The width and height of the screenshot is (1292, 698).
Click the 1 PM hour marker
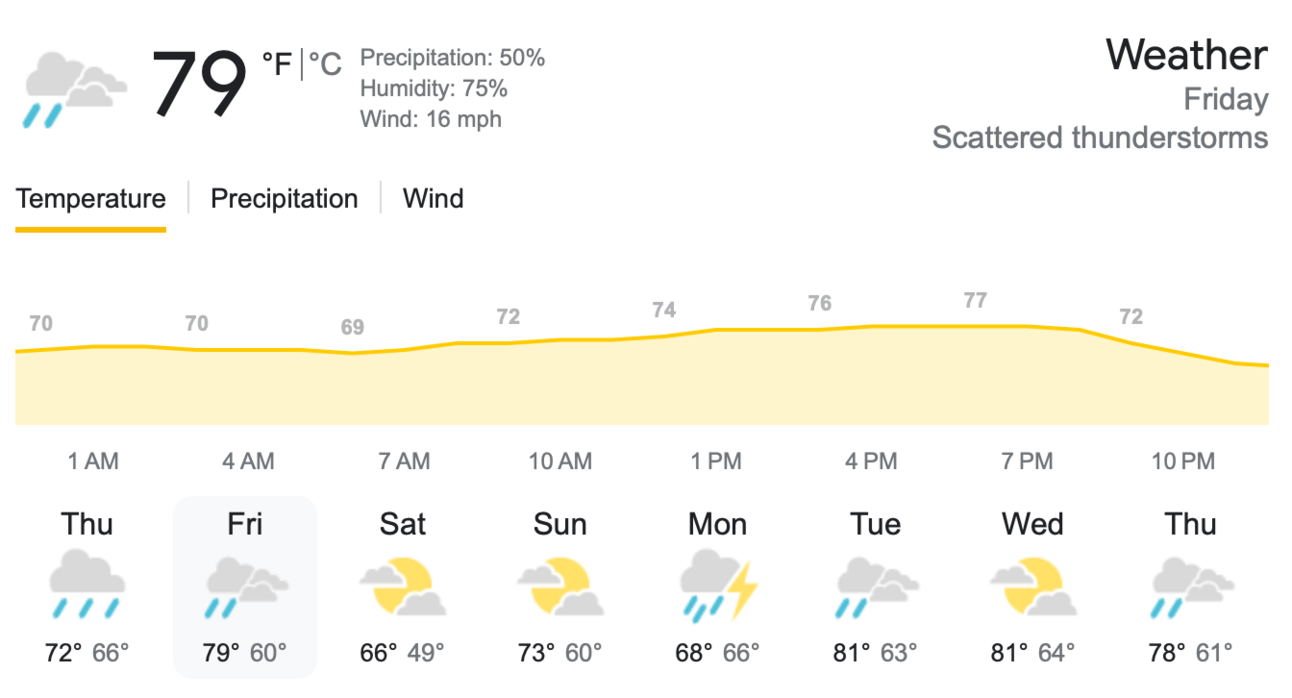(716, 461)
